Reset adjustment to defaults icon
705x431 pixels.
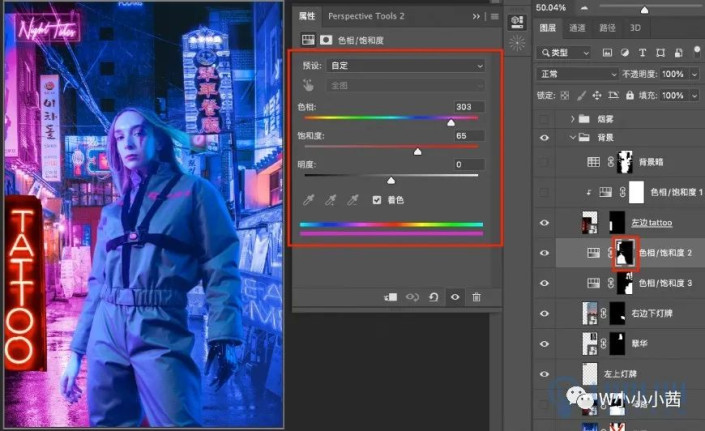click(433, 297)
